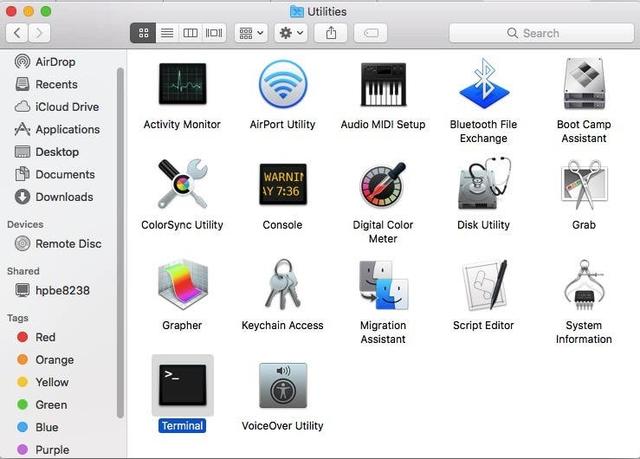Open the Boot Camp Assistant icon
This screenshot has height=459, width=640.
click(583, 85)
